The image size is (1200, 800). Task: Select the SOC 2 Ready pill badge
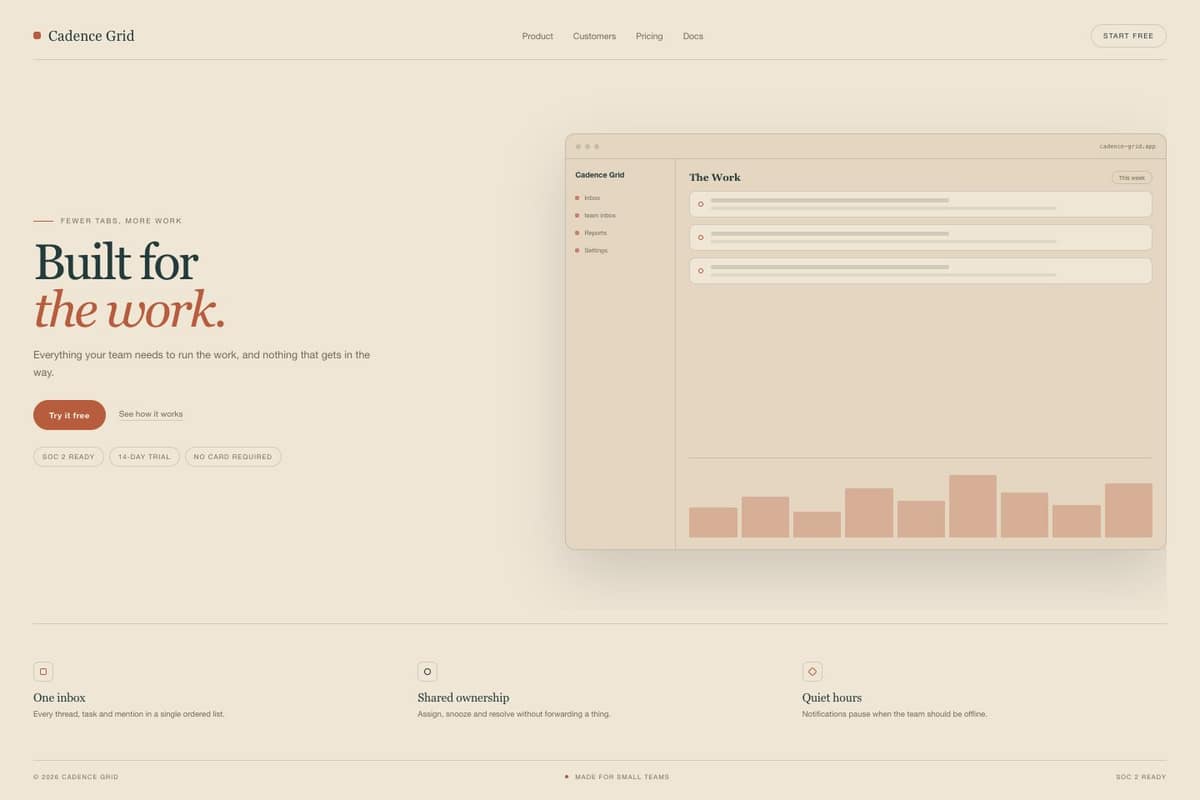coord(68,456)
